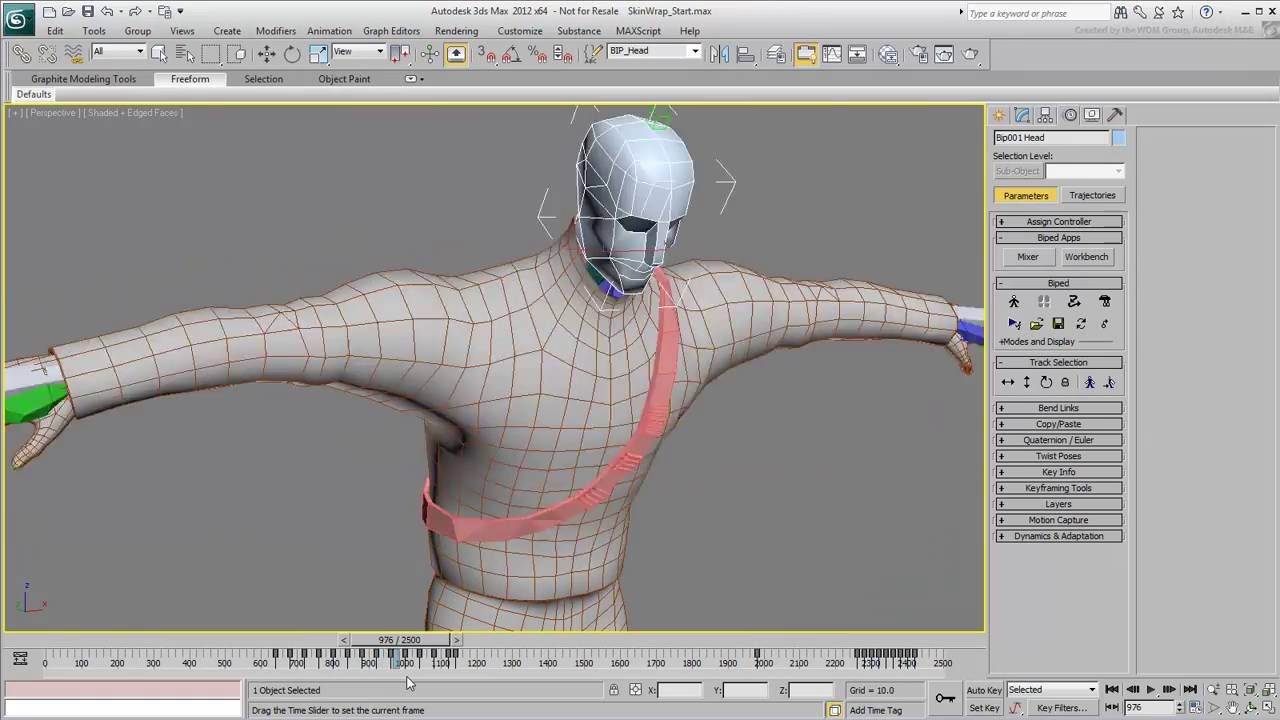Image resolution: width=1280 pixels, height=720 pixels.
Task: Toggle the Window/Crossing selection button
Action: [238, 54]
